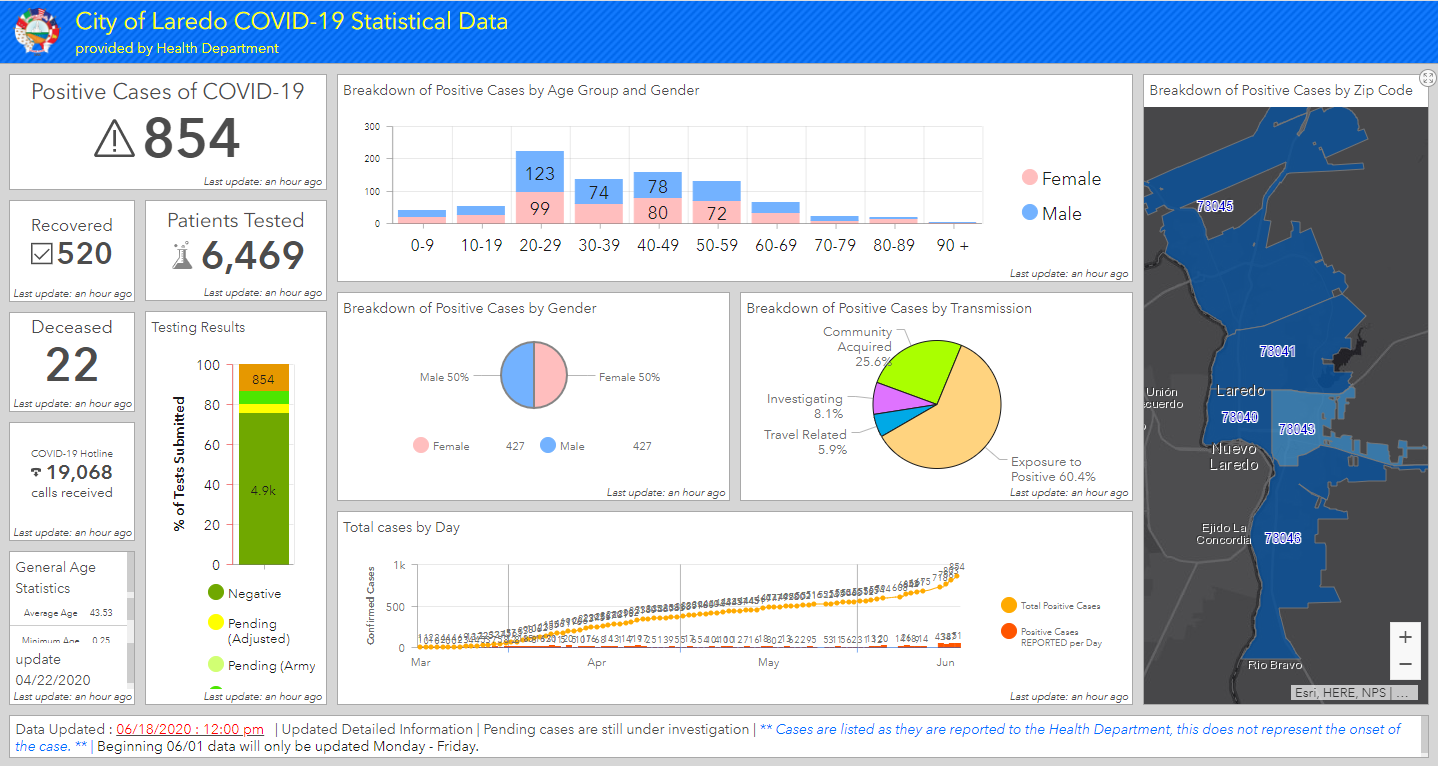Toggle Total Positive Cases legend series

(x=1008, y=605)
